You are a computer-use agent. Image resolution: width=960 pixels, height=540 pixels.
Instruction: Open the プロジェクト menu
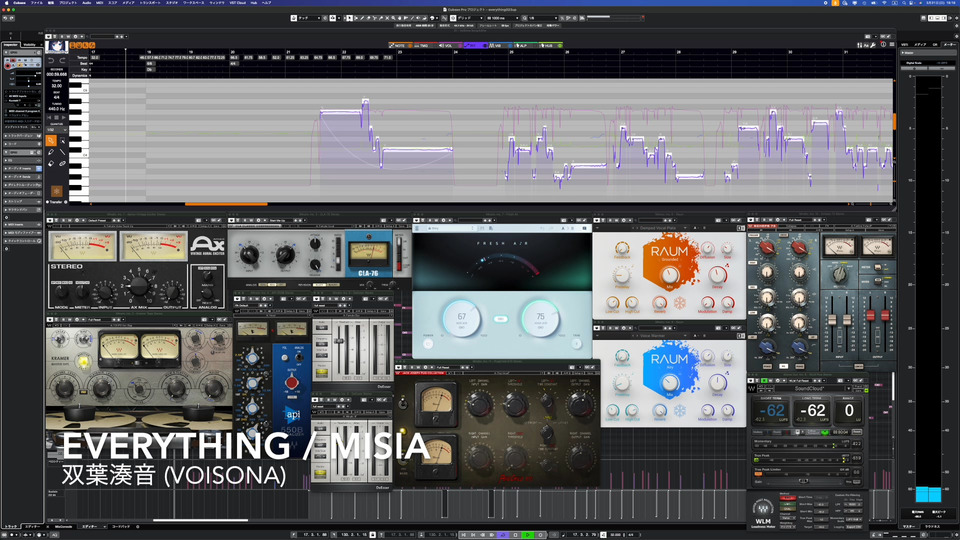[x=68, y=2]
